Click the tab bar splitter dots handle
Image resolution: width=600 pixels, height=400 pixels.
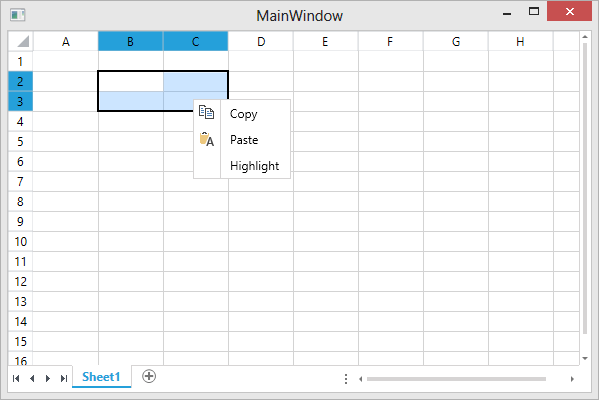(x=346, y=379)
